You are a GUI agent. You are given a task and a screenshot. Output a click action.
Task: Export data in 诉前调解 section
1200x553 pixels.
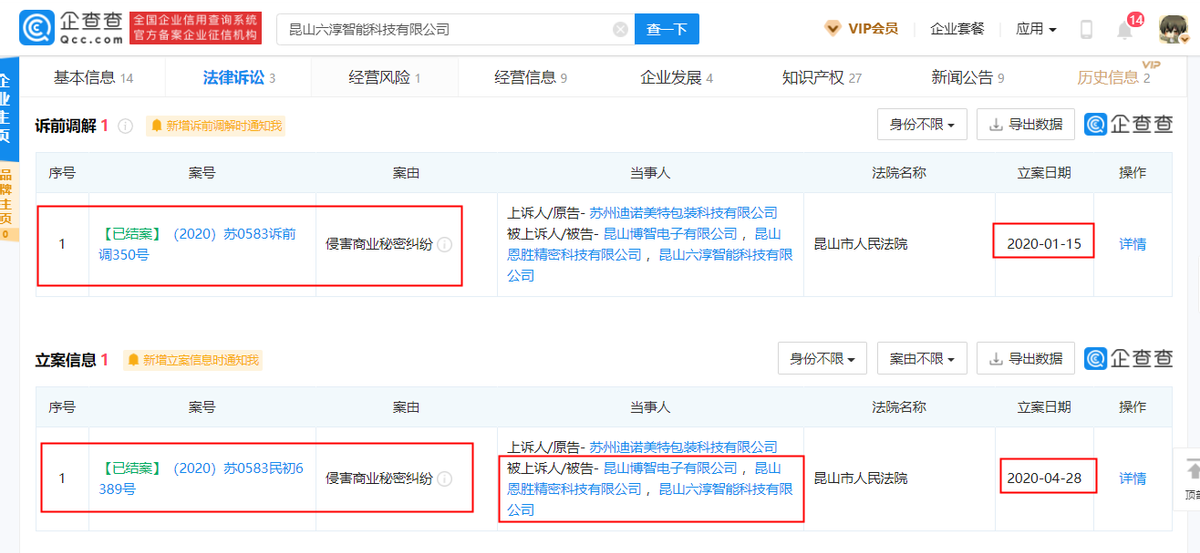(x=1026, y=125)
